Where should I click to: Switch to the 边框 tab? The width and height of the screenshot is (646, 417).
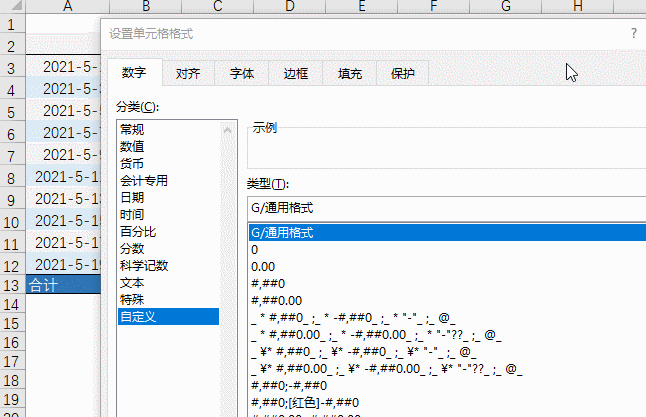pos(295,73)
